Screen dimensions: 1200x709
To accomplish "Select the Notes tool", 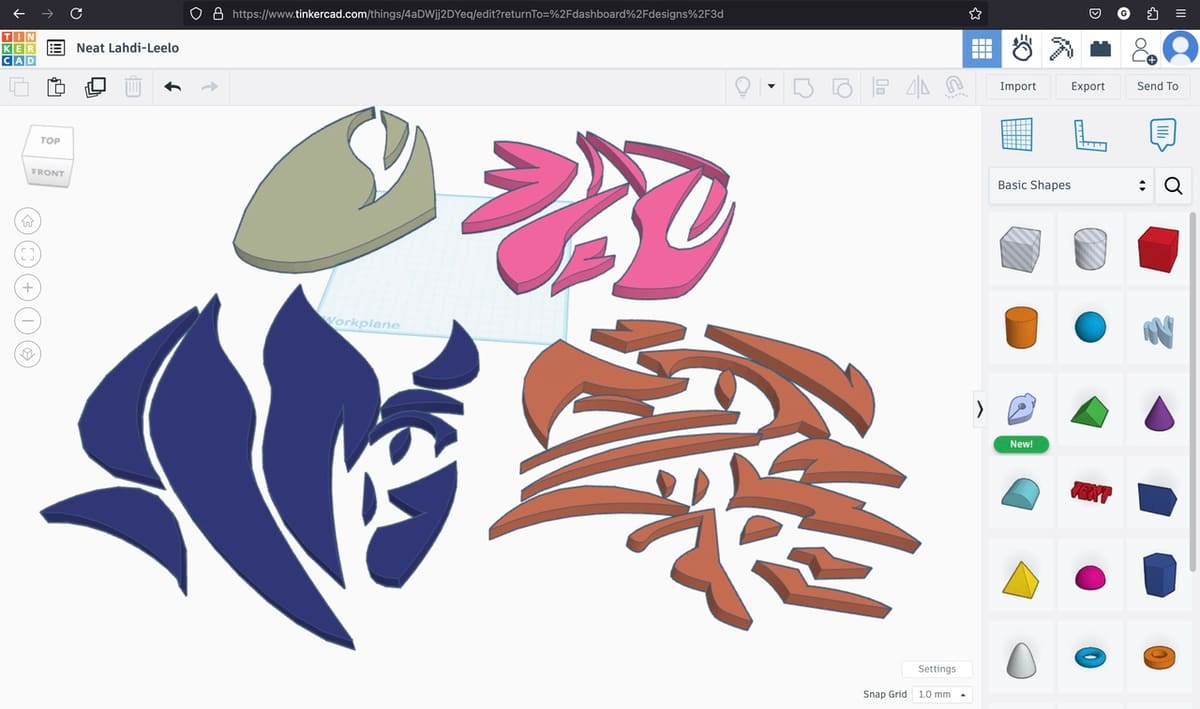I will (1161, 134).
